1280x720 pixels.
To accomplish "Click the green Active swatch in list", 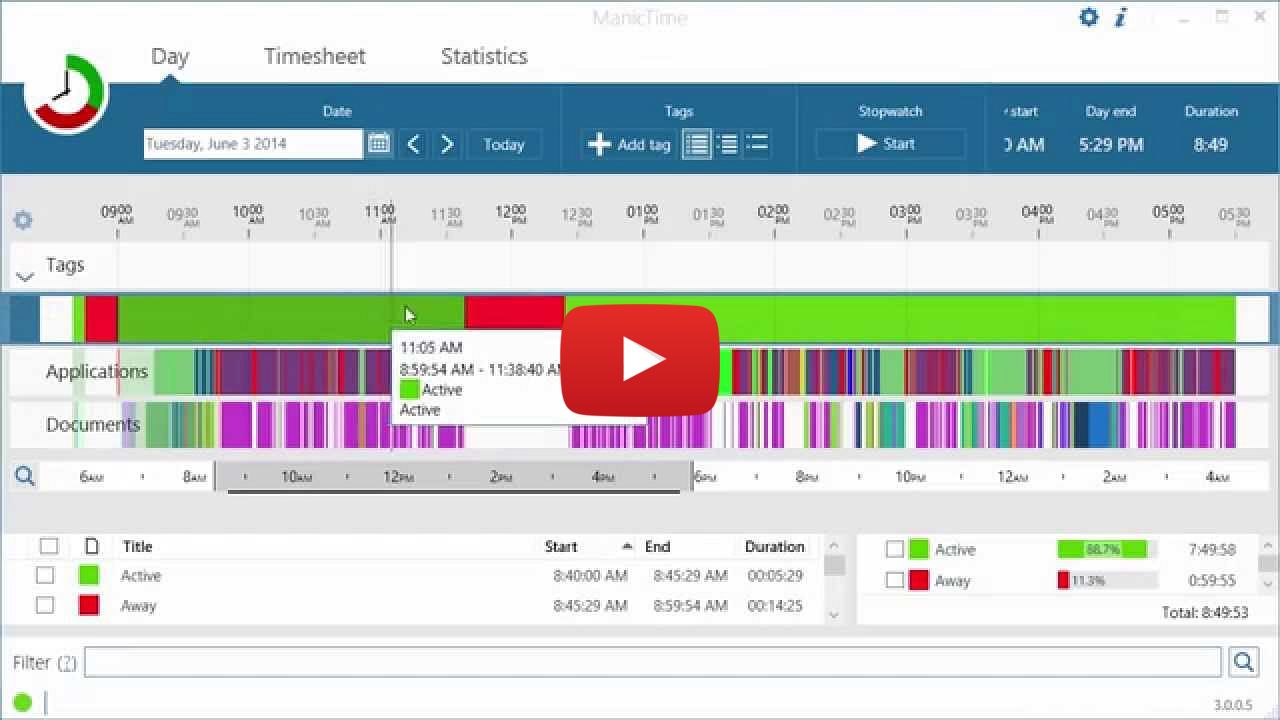I will [x=89, y=575].
